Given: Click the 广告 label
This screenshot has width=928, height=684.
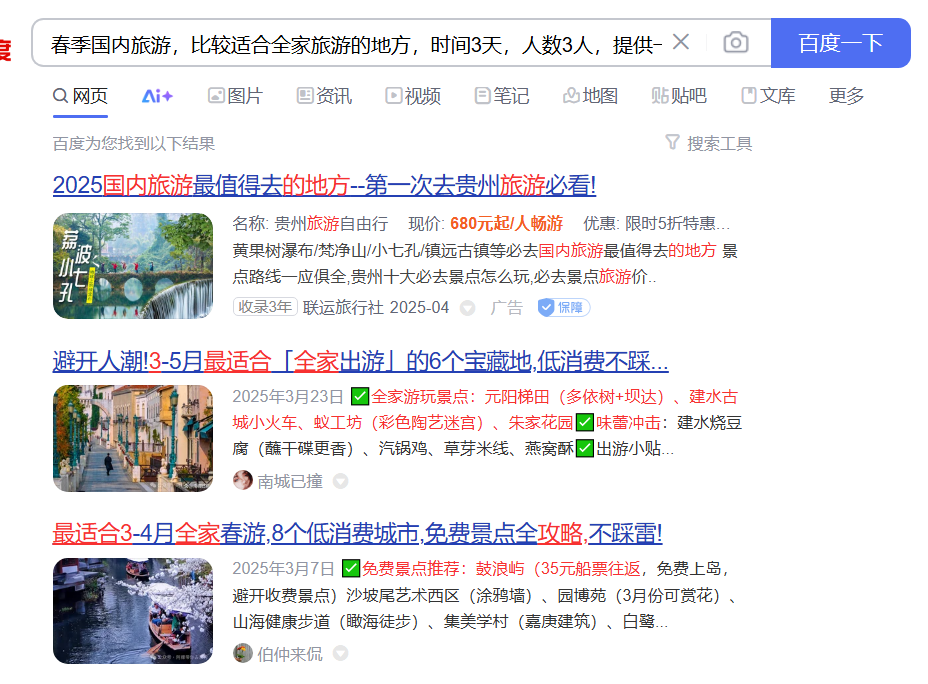Looking at the screenshot, I should coord(507,307).
